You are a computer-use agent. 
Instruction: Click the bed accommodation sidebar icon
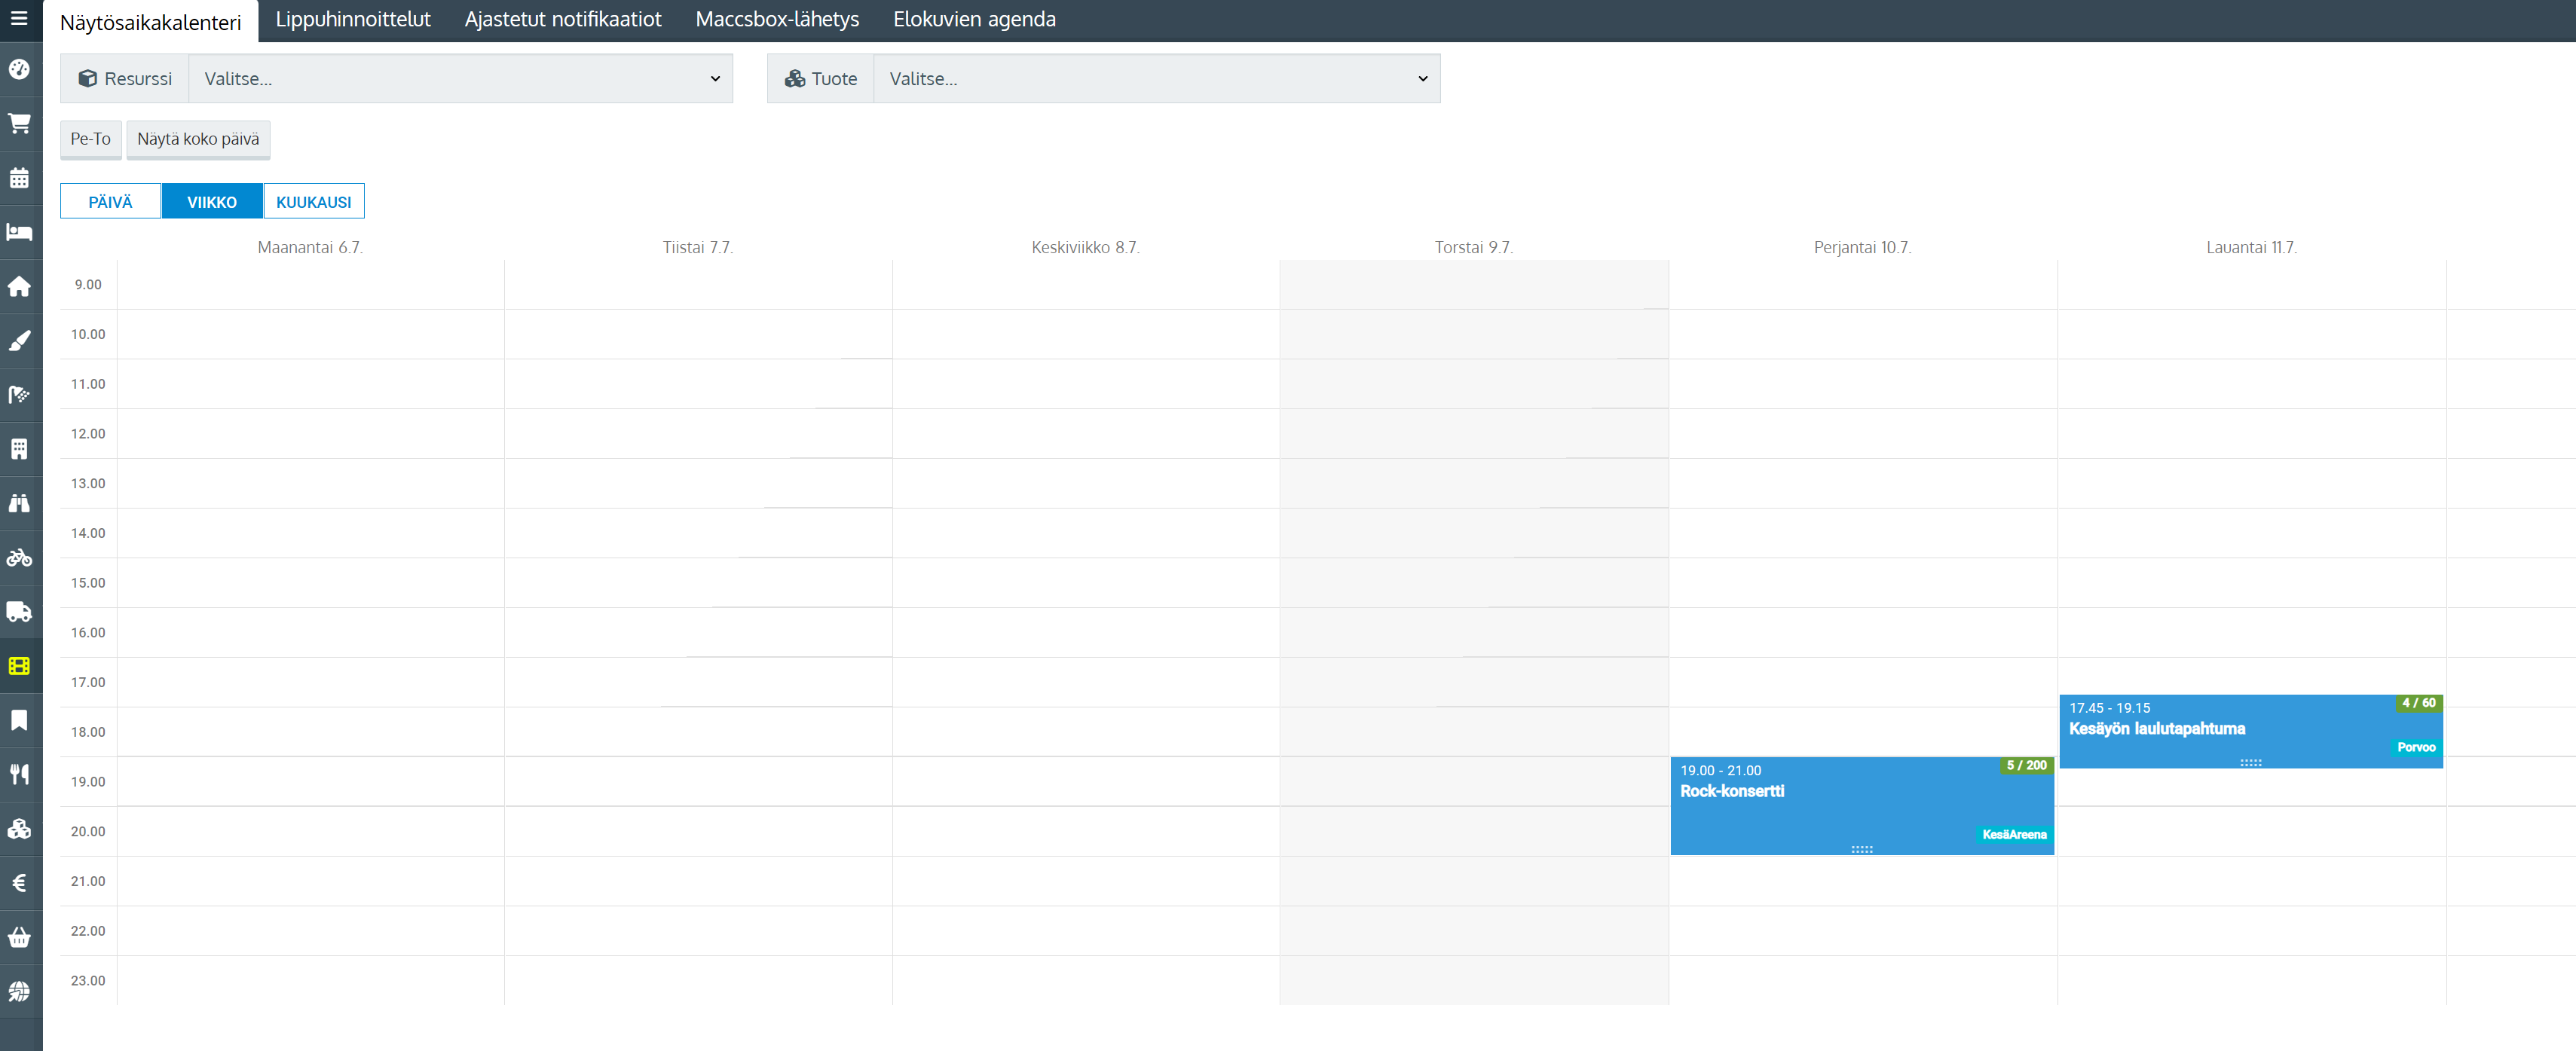coord(19,232)
